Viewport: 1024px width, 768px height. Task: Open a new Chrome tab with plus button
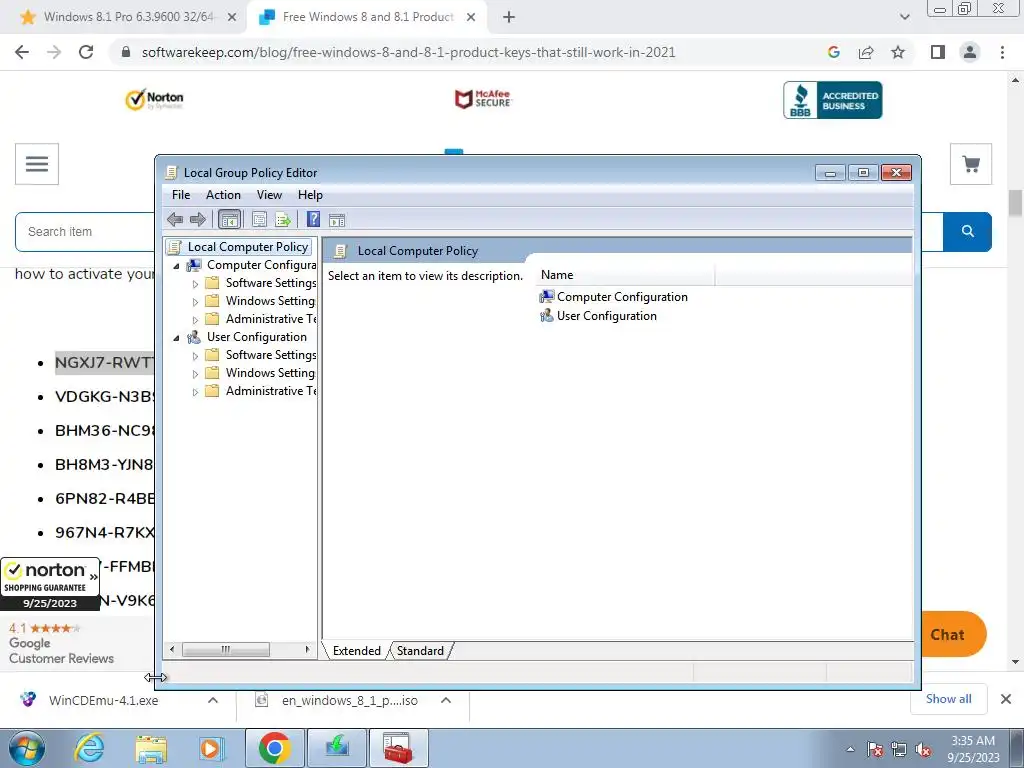point(509,17)
